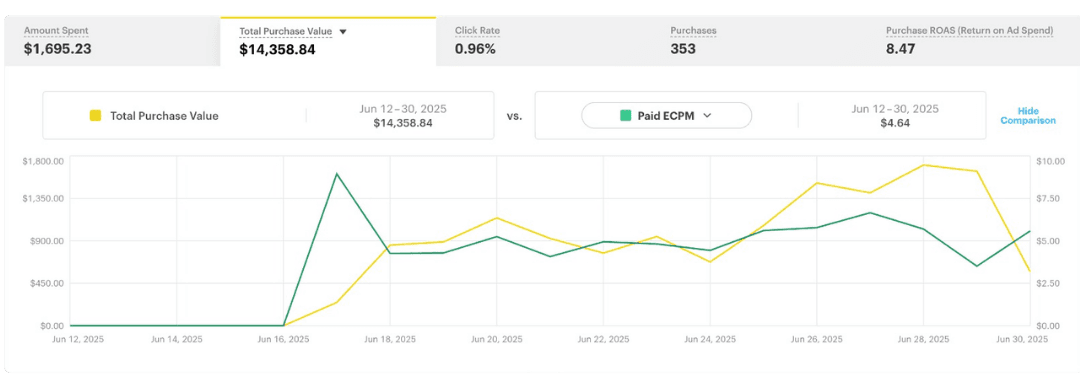Expand the Paid ECPM comparison dropdown
This screenshot has width=1080, height=388.
[x=666, y=115]
